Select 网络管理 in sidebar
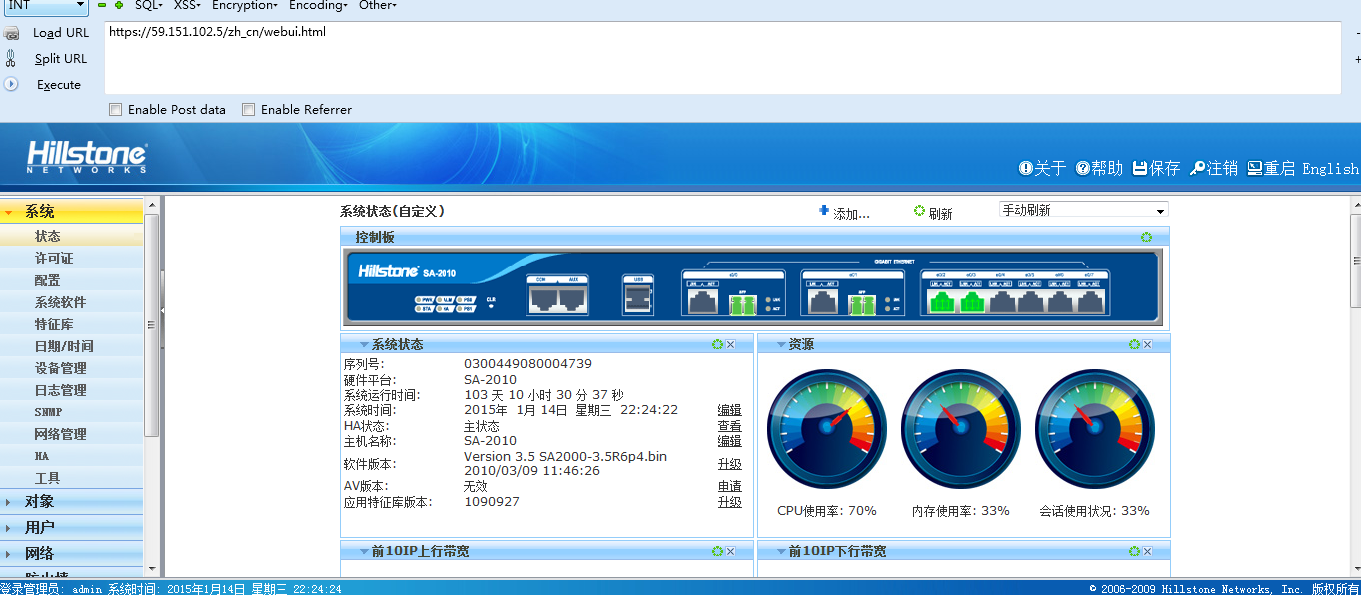Viewport: 1361px width, 595px height. pos(72,434)
